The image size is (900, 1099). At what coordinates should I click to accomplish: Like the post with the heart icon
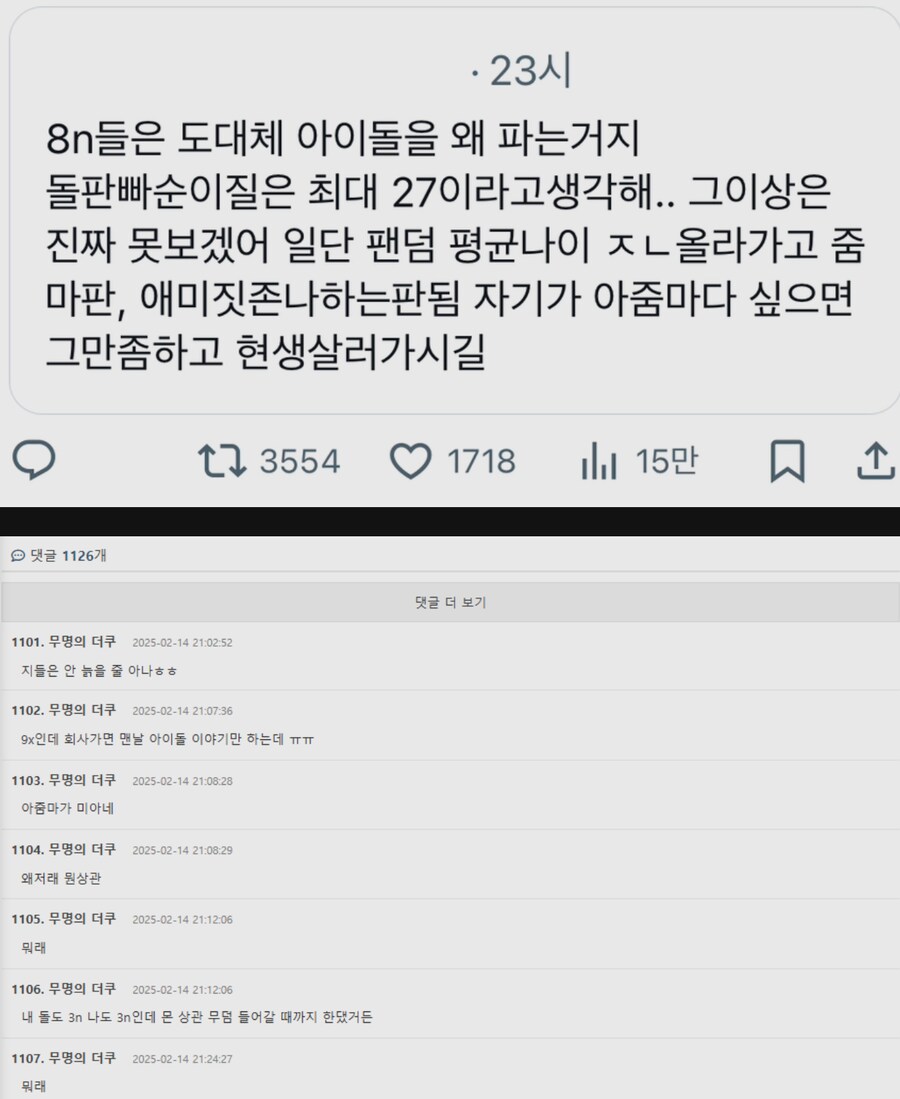pos(411,461)
